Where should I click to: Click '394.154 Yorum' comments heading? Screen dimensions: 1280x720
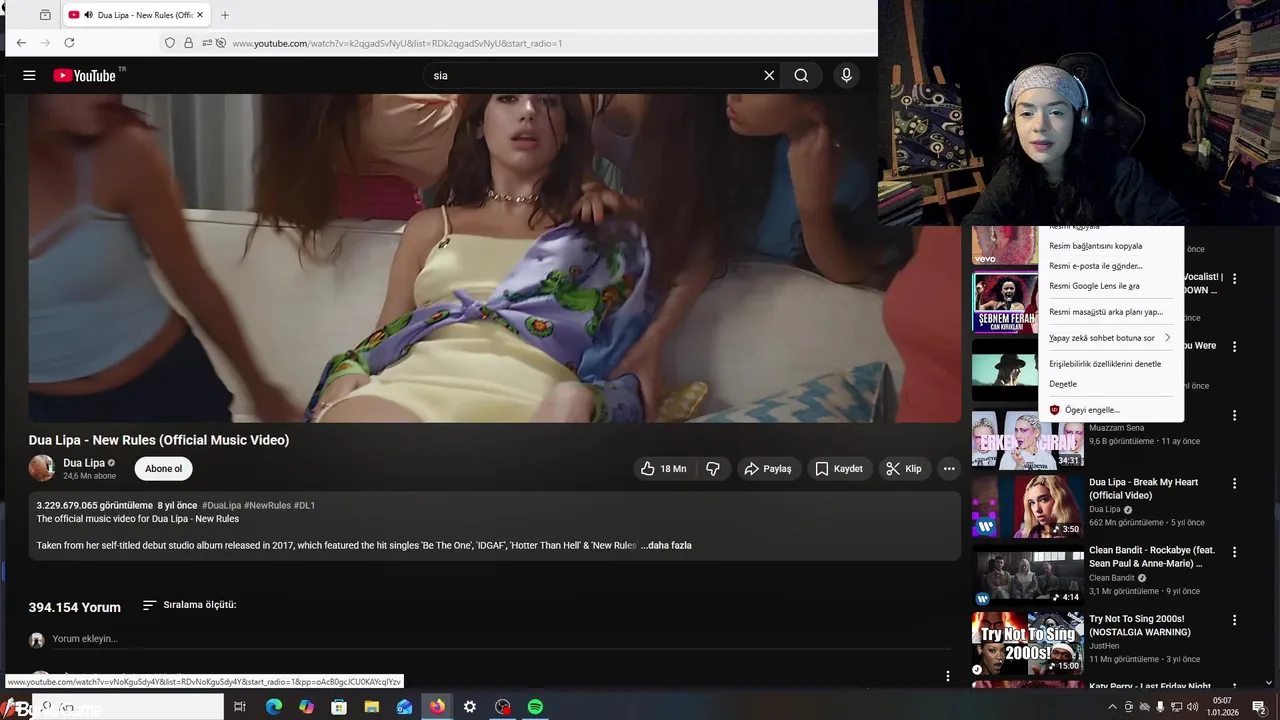74,607
